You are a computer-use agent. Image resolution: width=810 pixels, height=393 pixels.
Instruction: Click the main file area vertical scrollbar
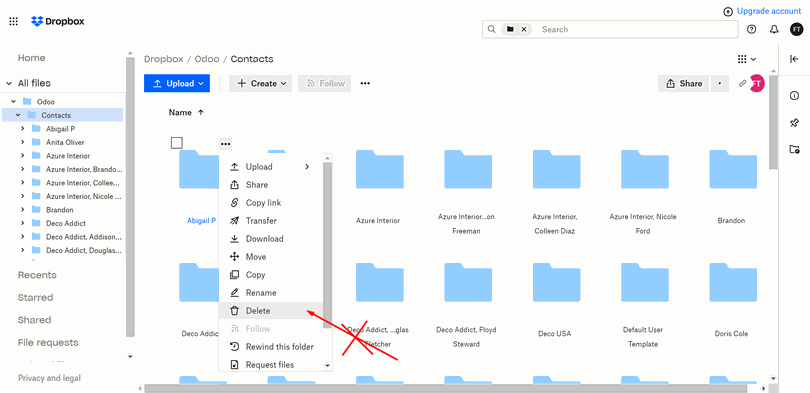point(773,122)
